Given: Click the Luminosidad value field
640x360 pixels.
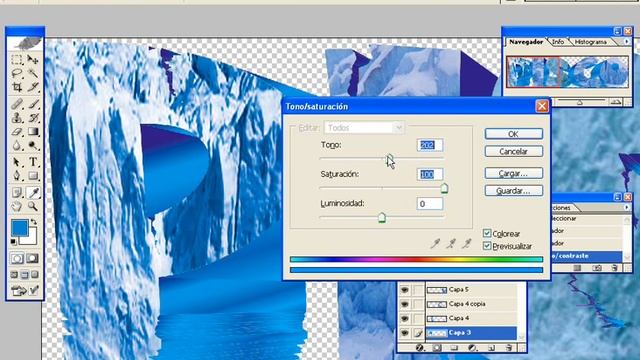Looking at the screenshot, I should click(430, 204).
